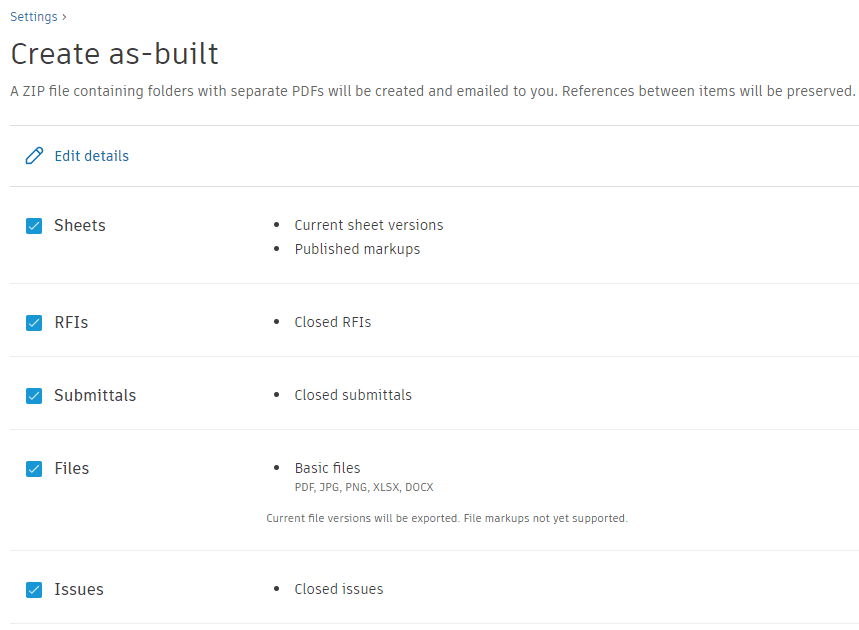Viewport: 859px width, 630px height.
Task: Deselect the Files checkbox
Action: [x=34, y=469]
